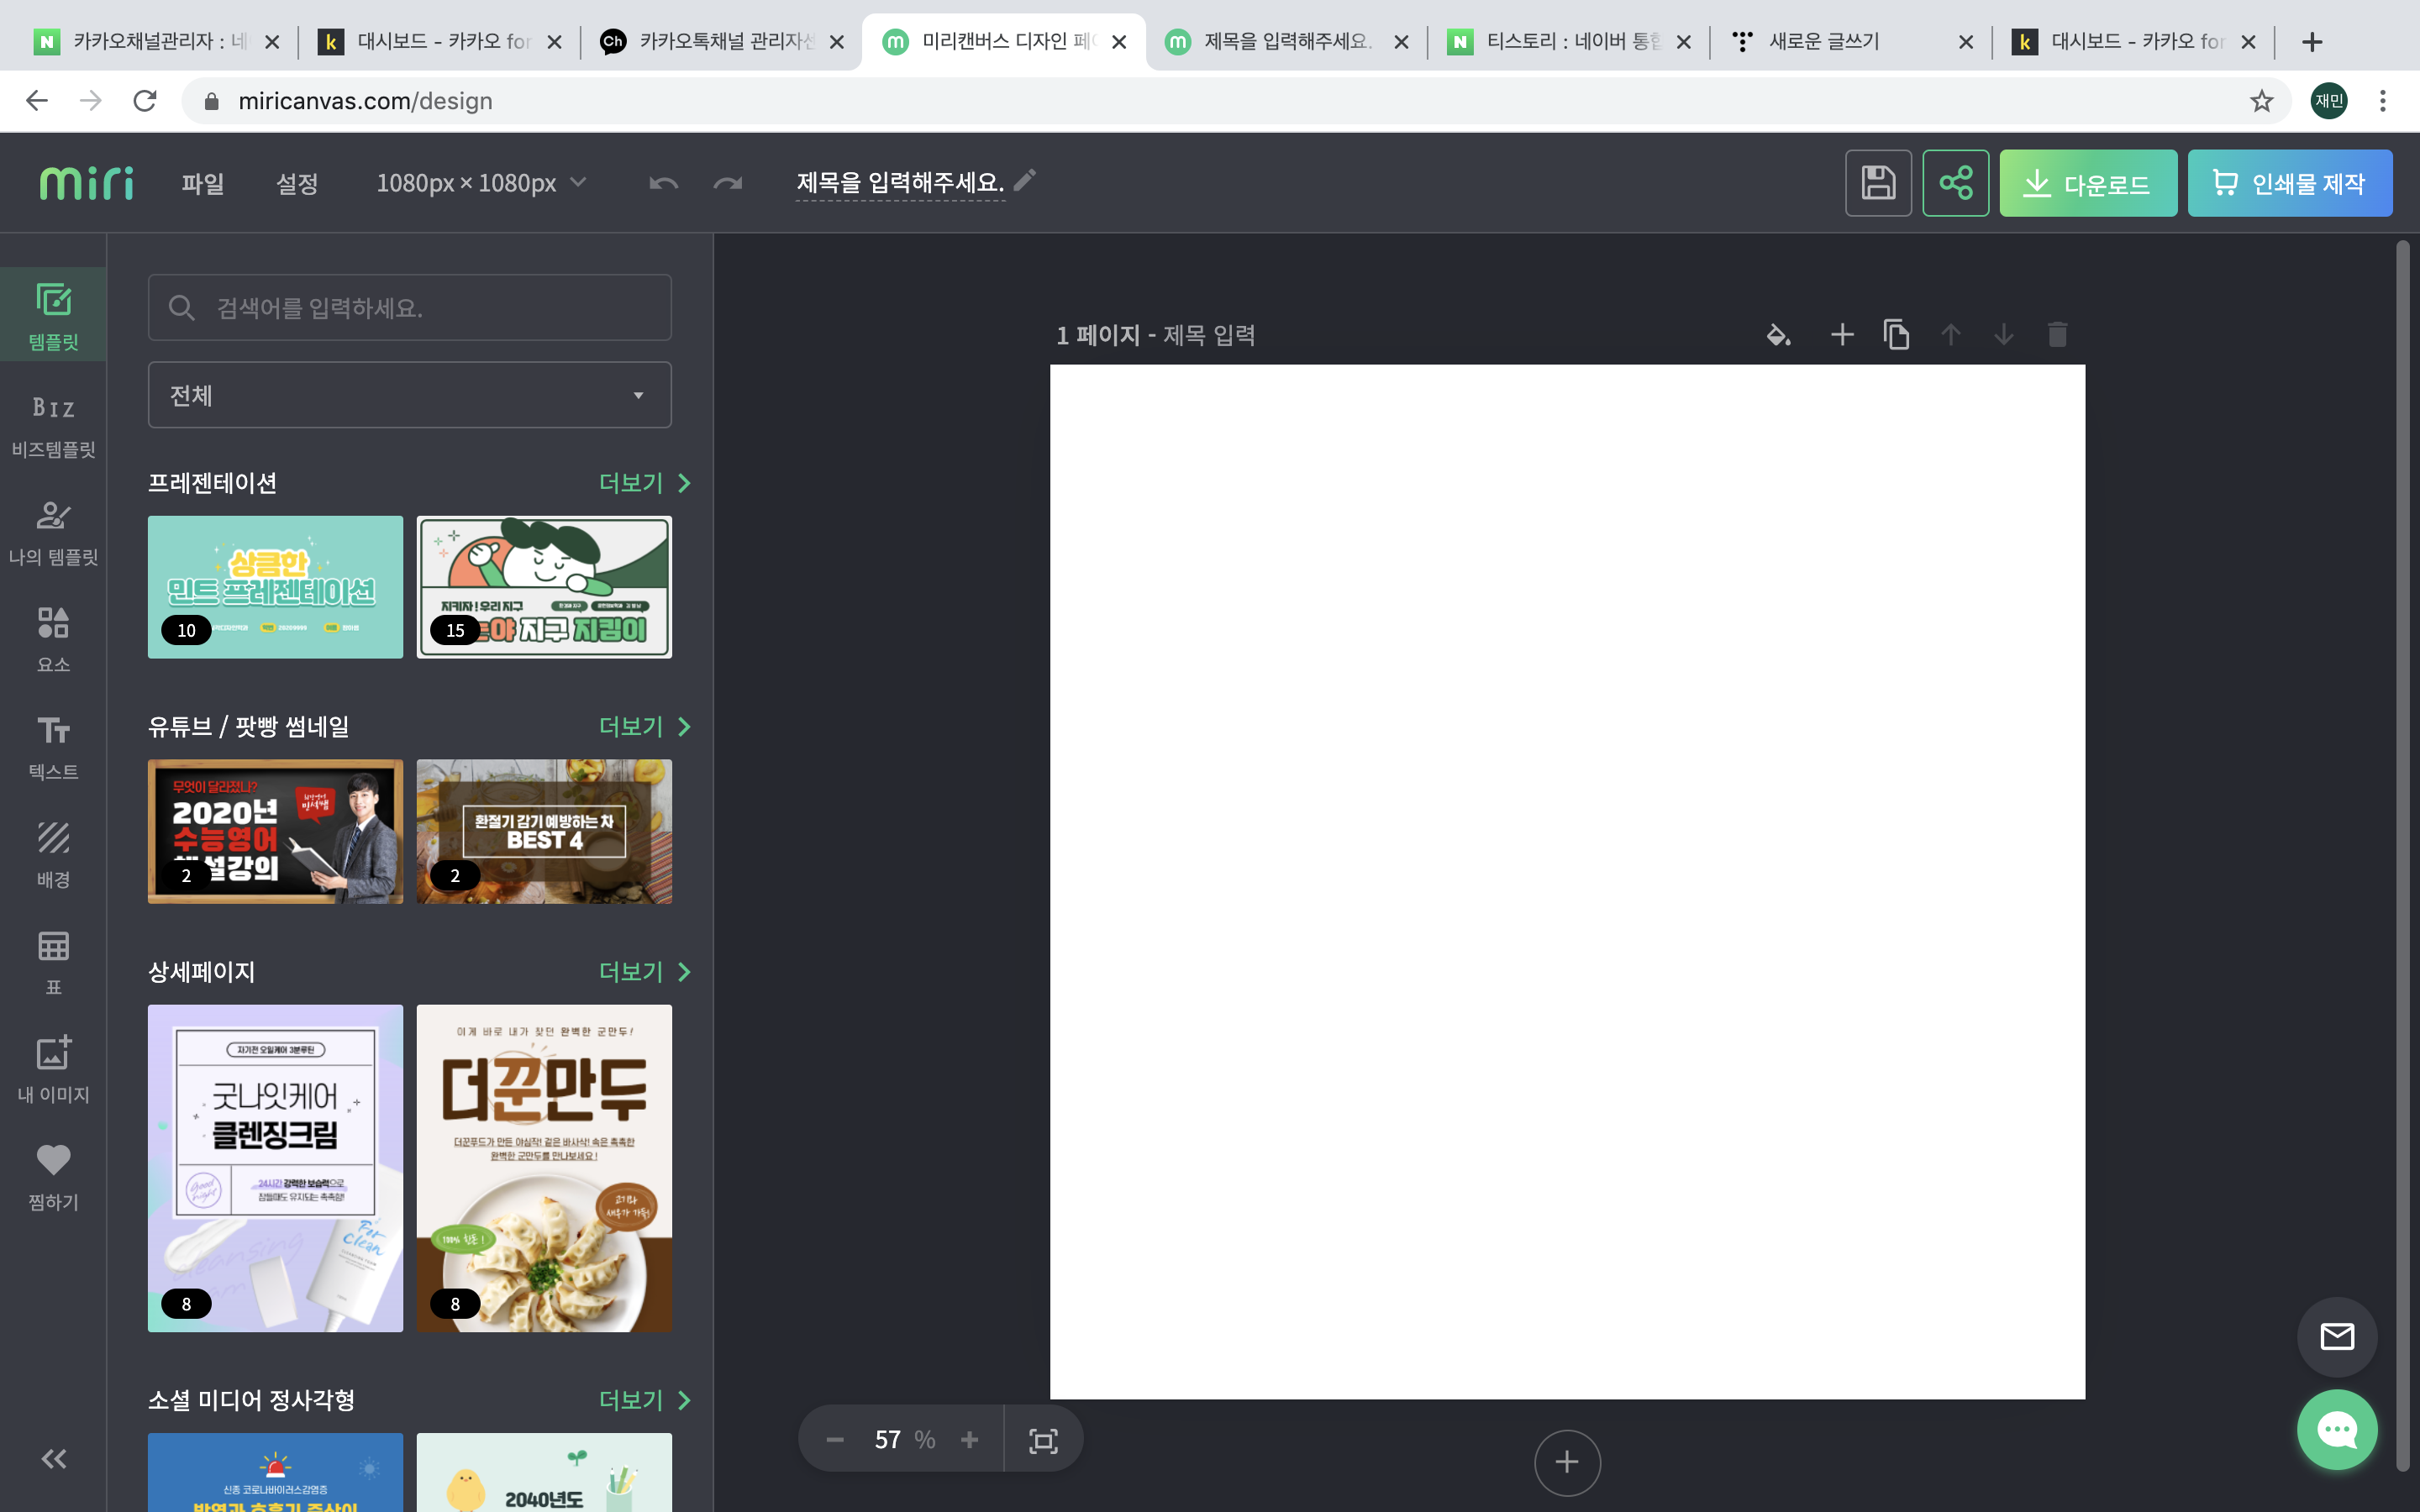
Task: Duplicate the page with the copy icon
Action: click(x=1896, y=335)
